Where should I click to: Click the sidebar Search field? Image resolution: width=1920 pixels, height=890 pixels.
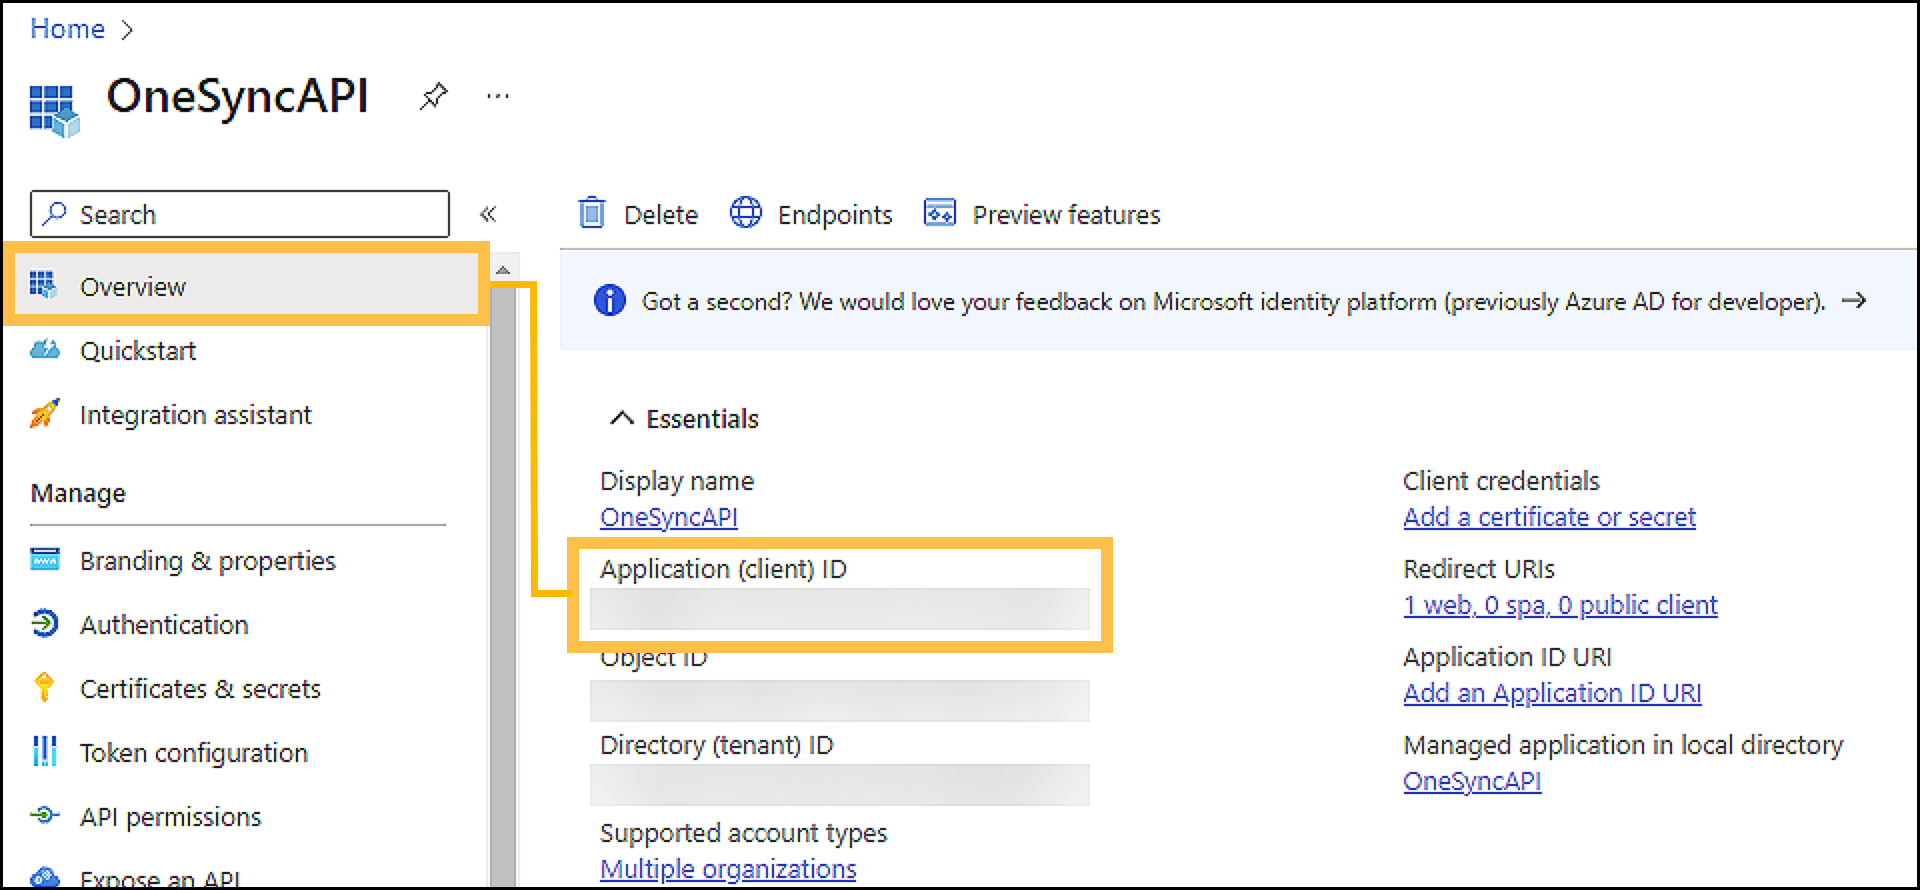(240, 214)
